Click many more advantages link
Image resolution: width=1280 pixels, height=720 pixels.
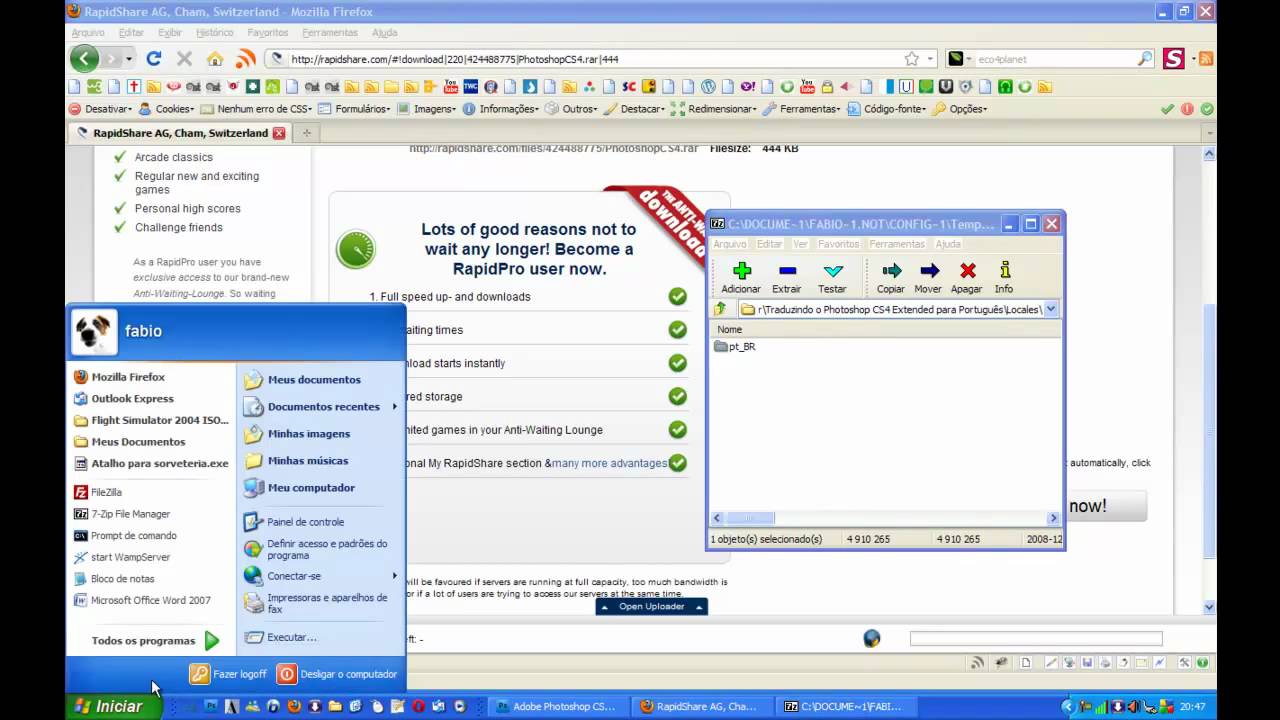coord(610,463)
